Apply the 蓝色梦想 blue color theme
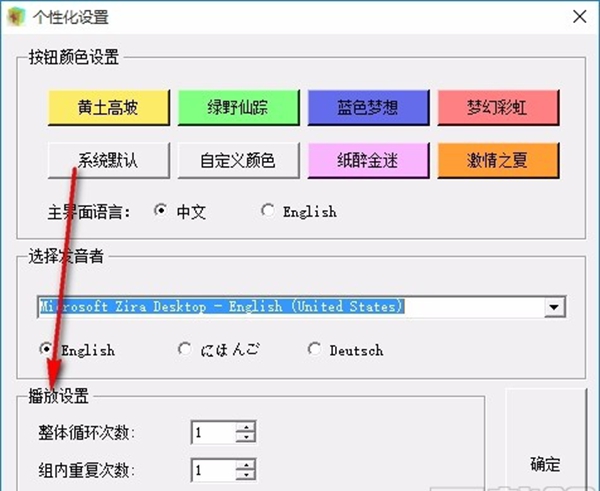600x491 pixels. (x=368, y=108)
